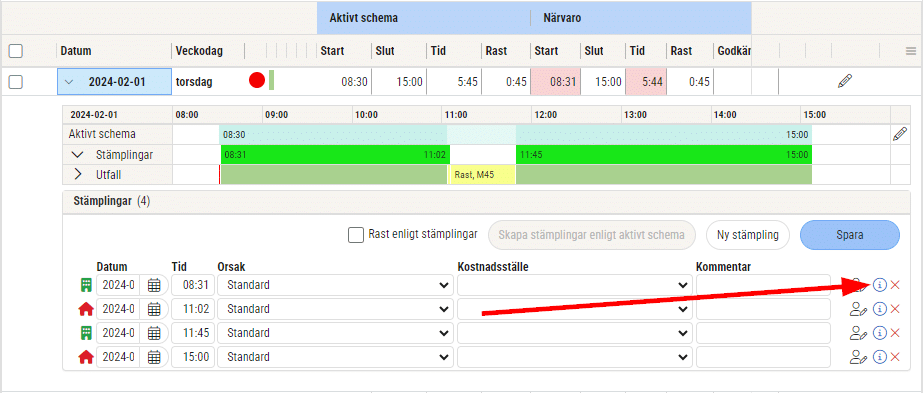Click the Närvaro group header
The height and width of the screenshot is (393, 923).
click(x=641, y=18)
